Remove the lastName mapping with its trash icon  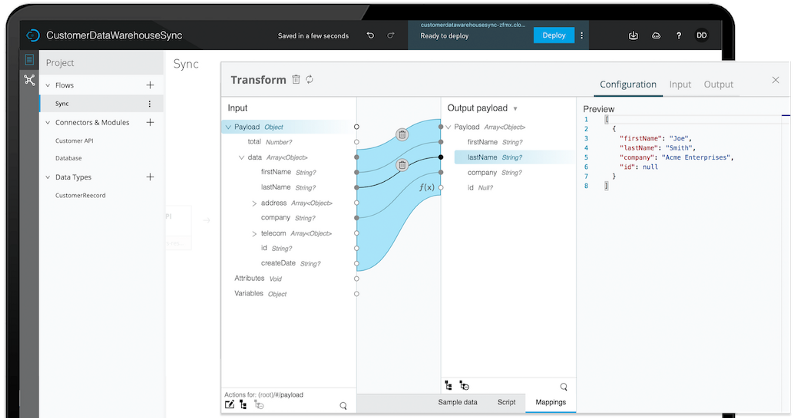(402, 165)
